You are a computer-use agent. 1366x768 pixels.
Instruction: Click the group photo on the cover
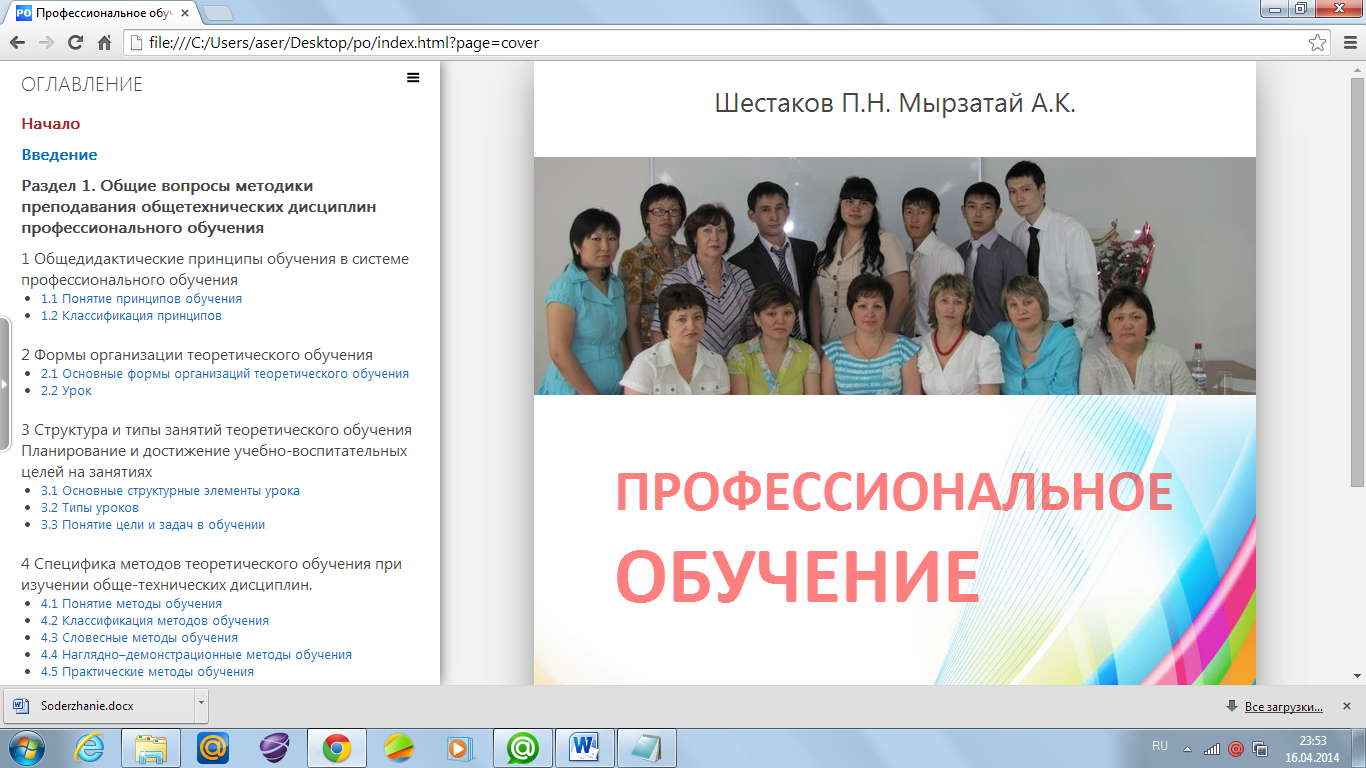coord(895,276)
